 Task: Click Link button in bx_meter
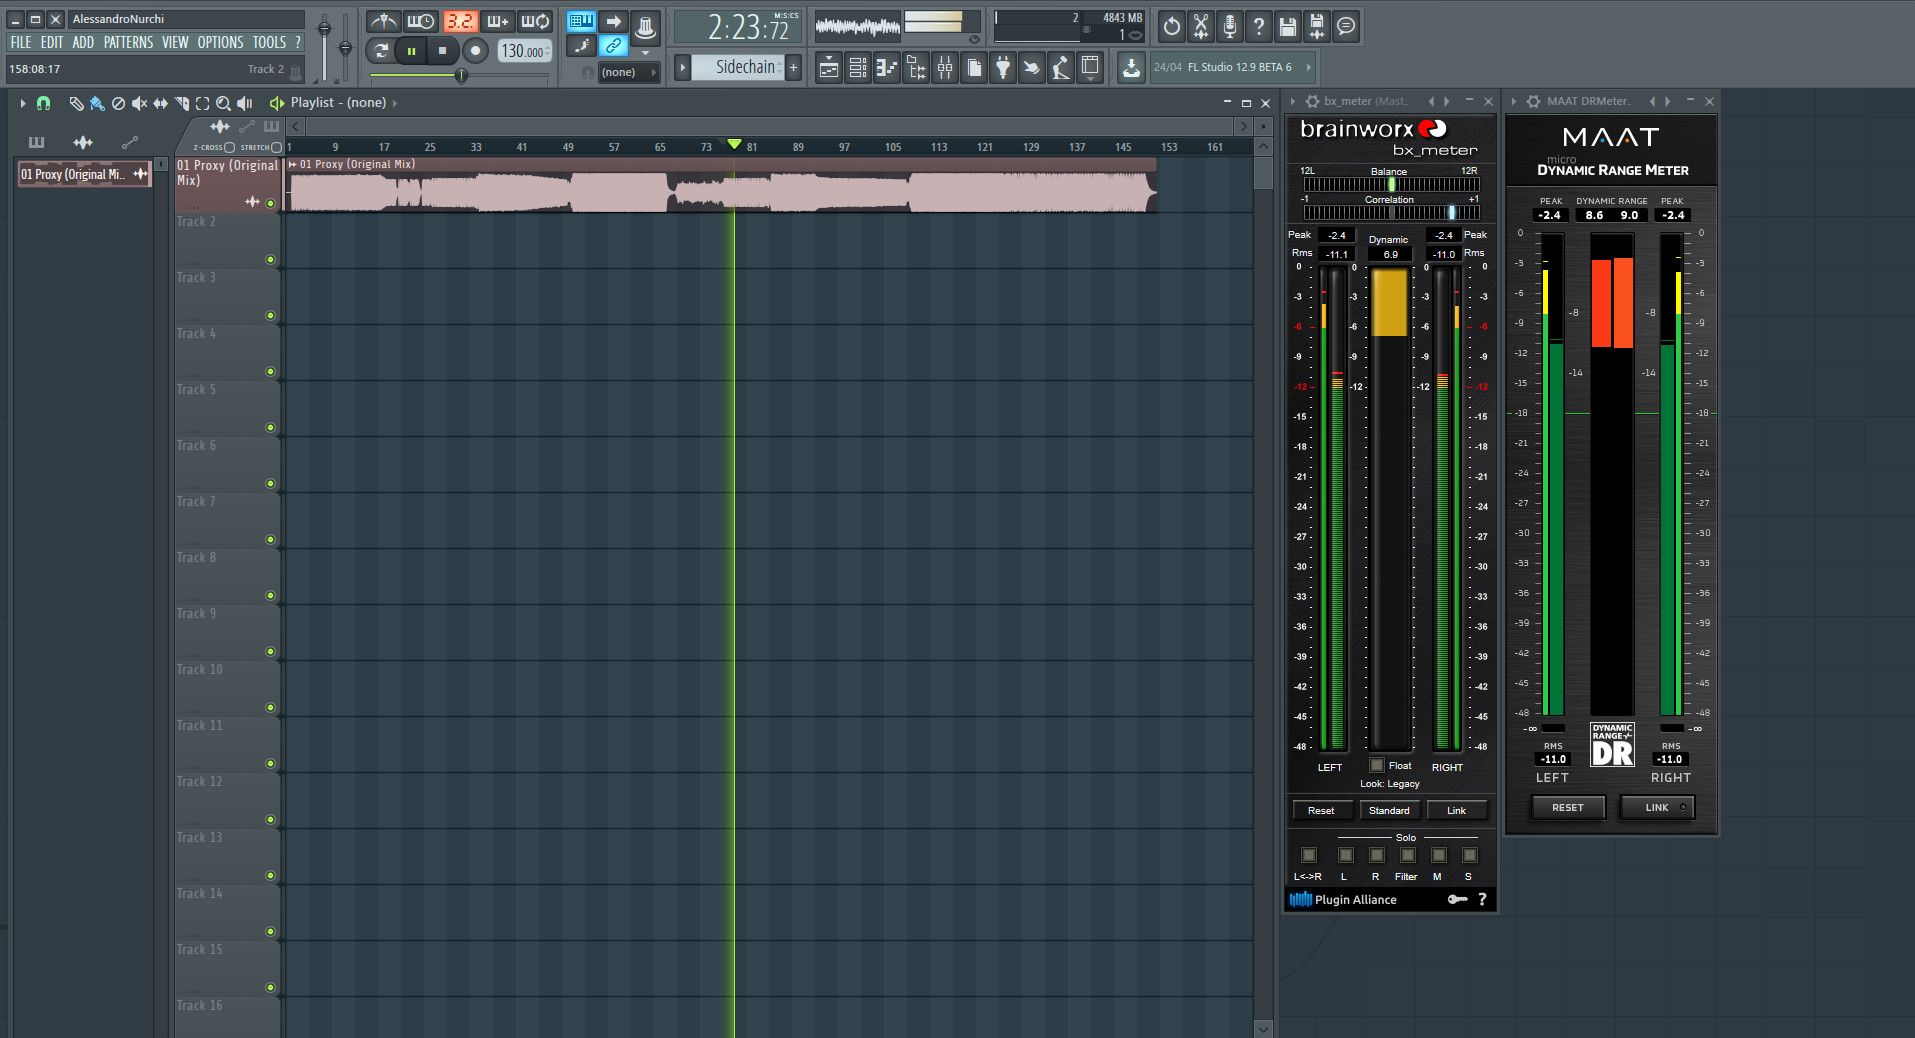point(1456,810)
